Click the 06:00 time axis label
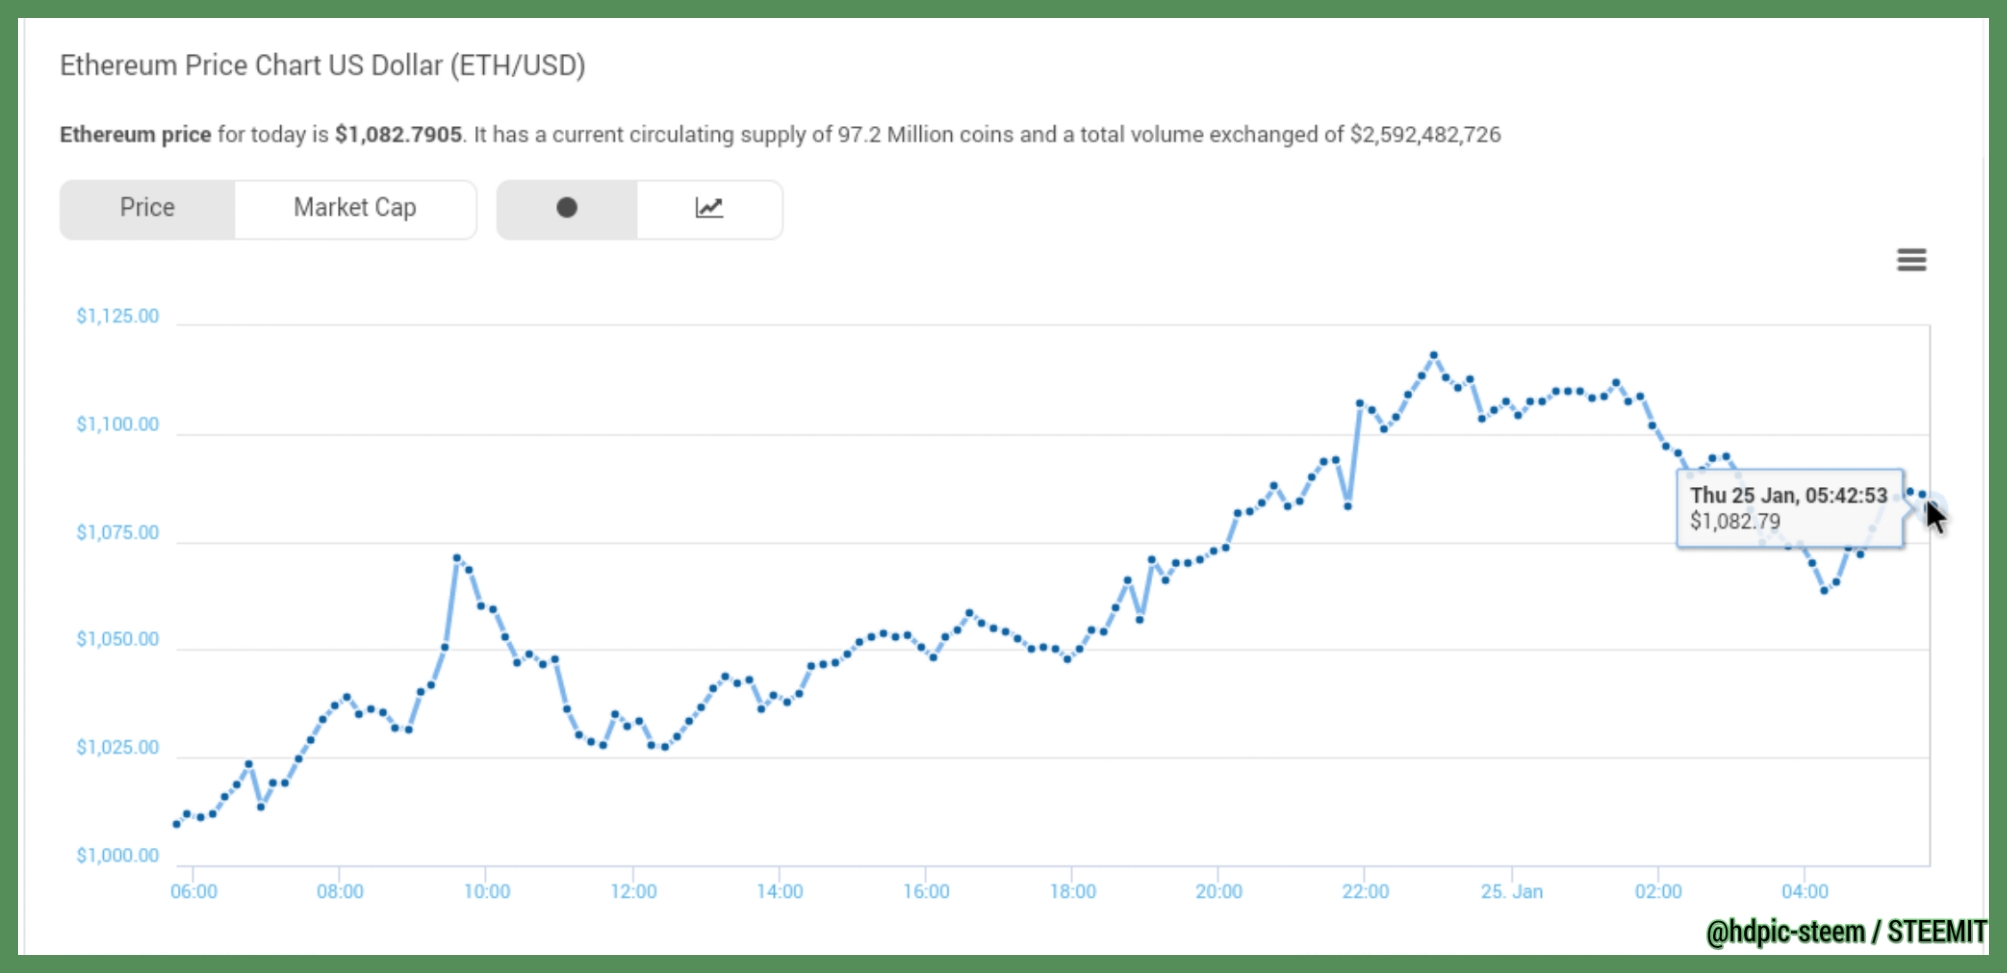Screen dimensions: 2007x973 (x=194, y=891)
